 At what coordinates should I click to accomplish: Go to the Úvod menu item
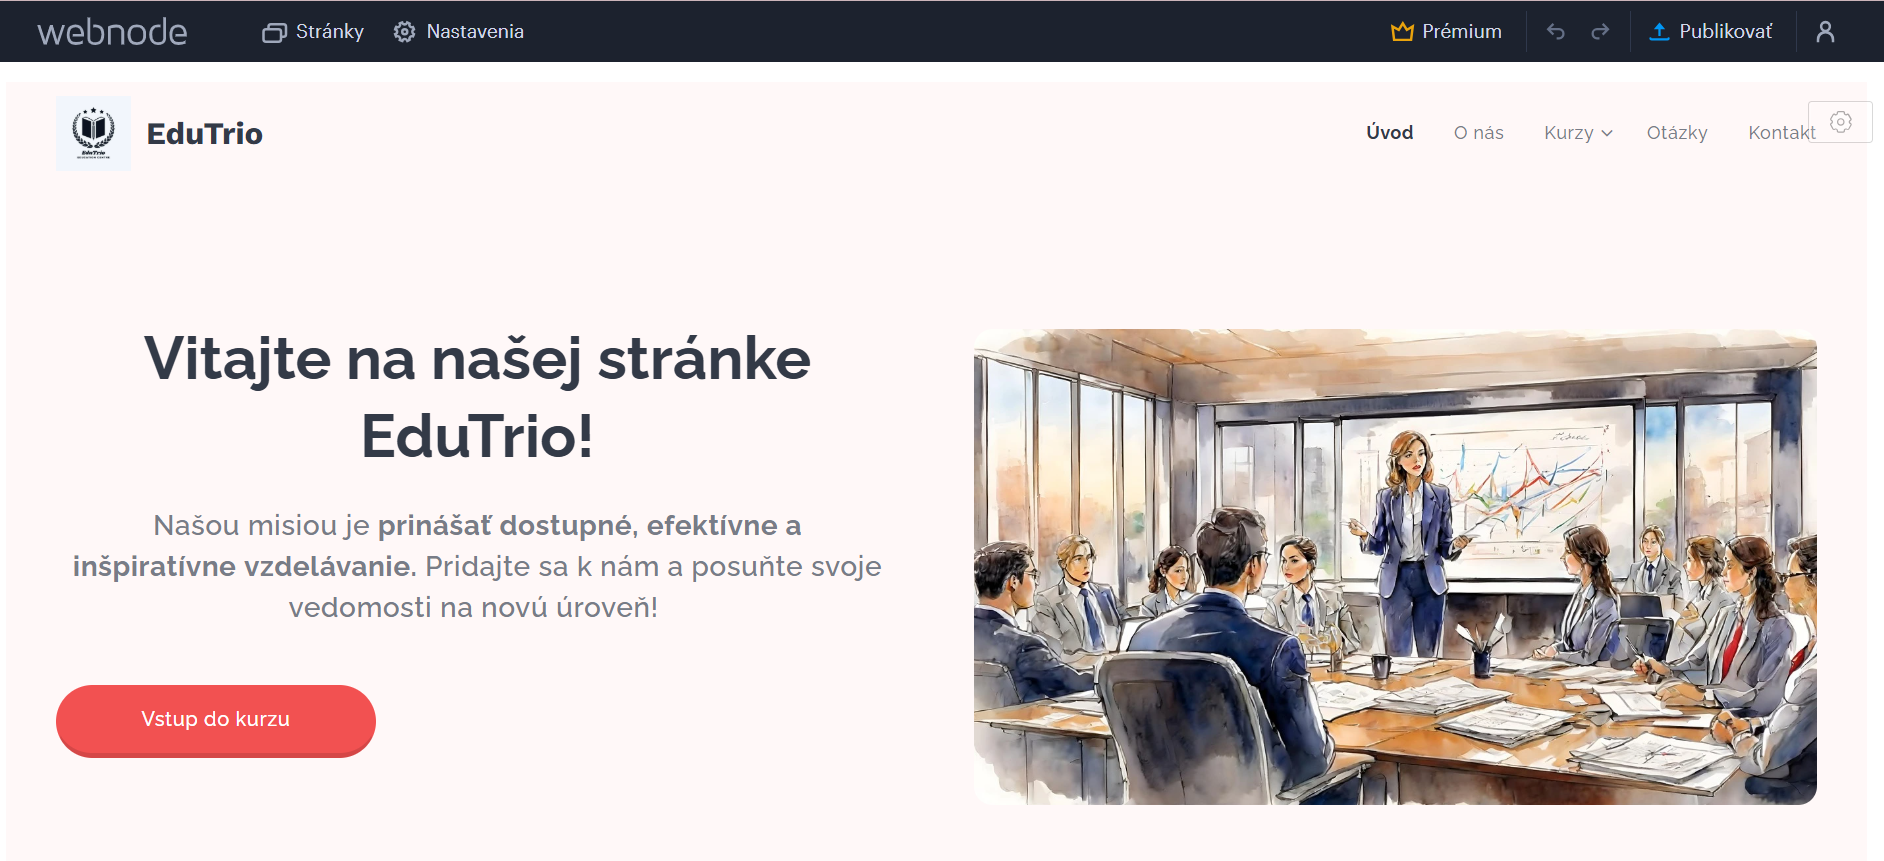[1390, 133]
